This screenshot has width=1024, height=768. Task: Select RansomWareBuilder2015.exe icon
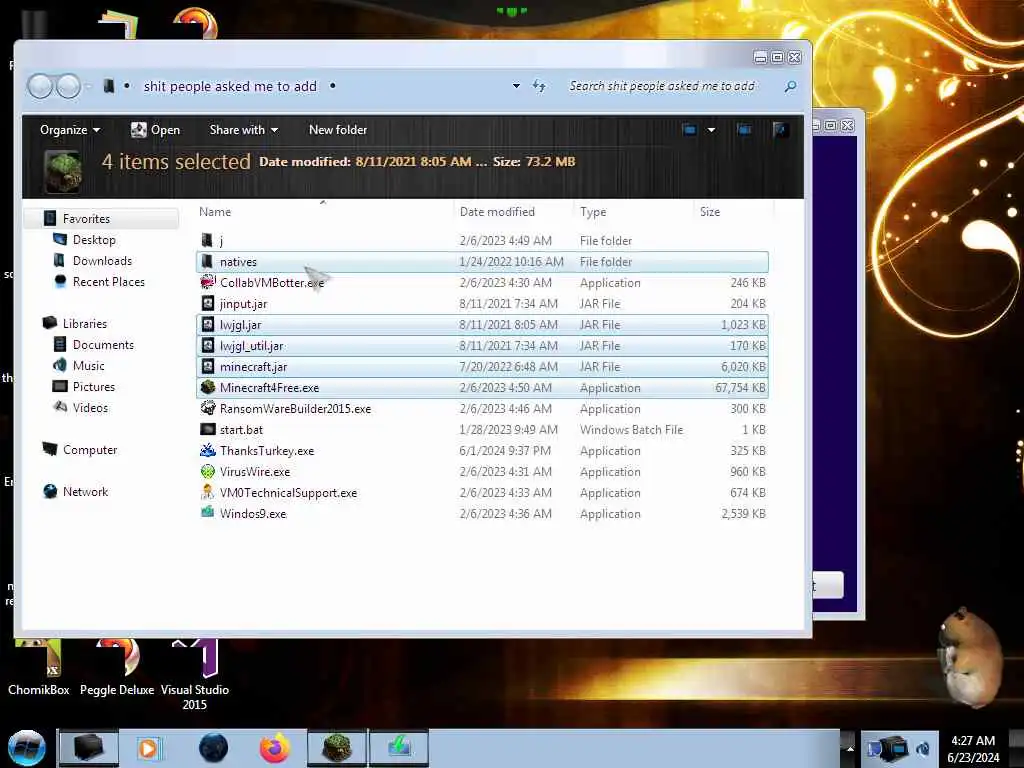[x=208, y=408]
